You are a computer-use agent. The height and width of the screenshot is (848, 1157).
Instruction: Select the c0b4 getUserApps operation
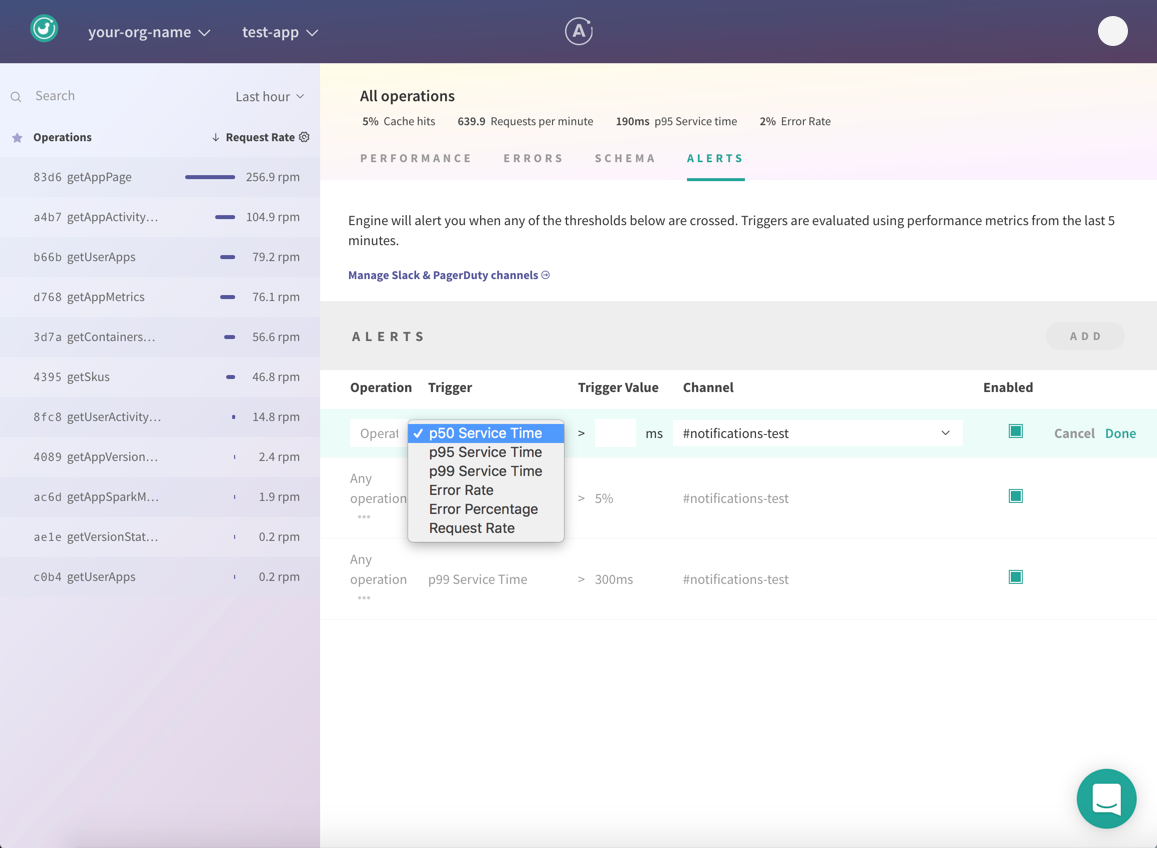pos(160,576)
